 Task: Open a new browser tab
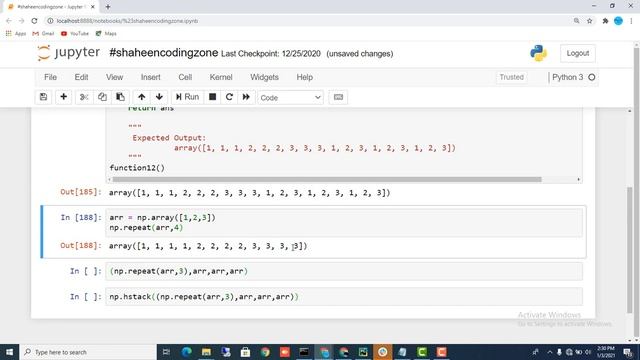(x=108, y=7)
